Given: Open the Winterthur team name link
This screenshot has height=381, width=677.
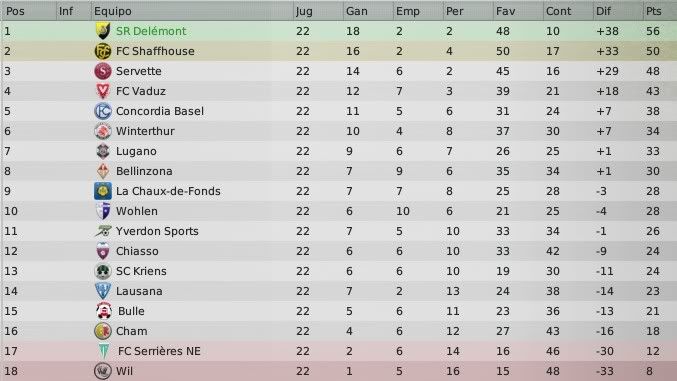Looking at the screenshot, I should coord(145,131).
